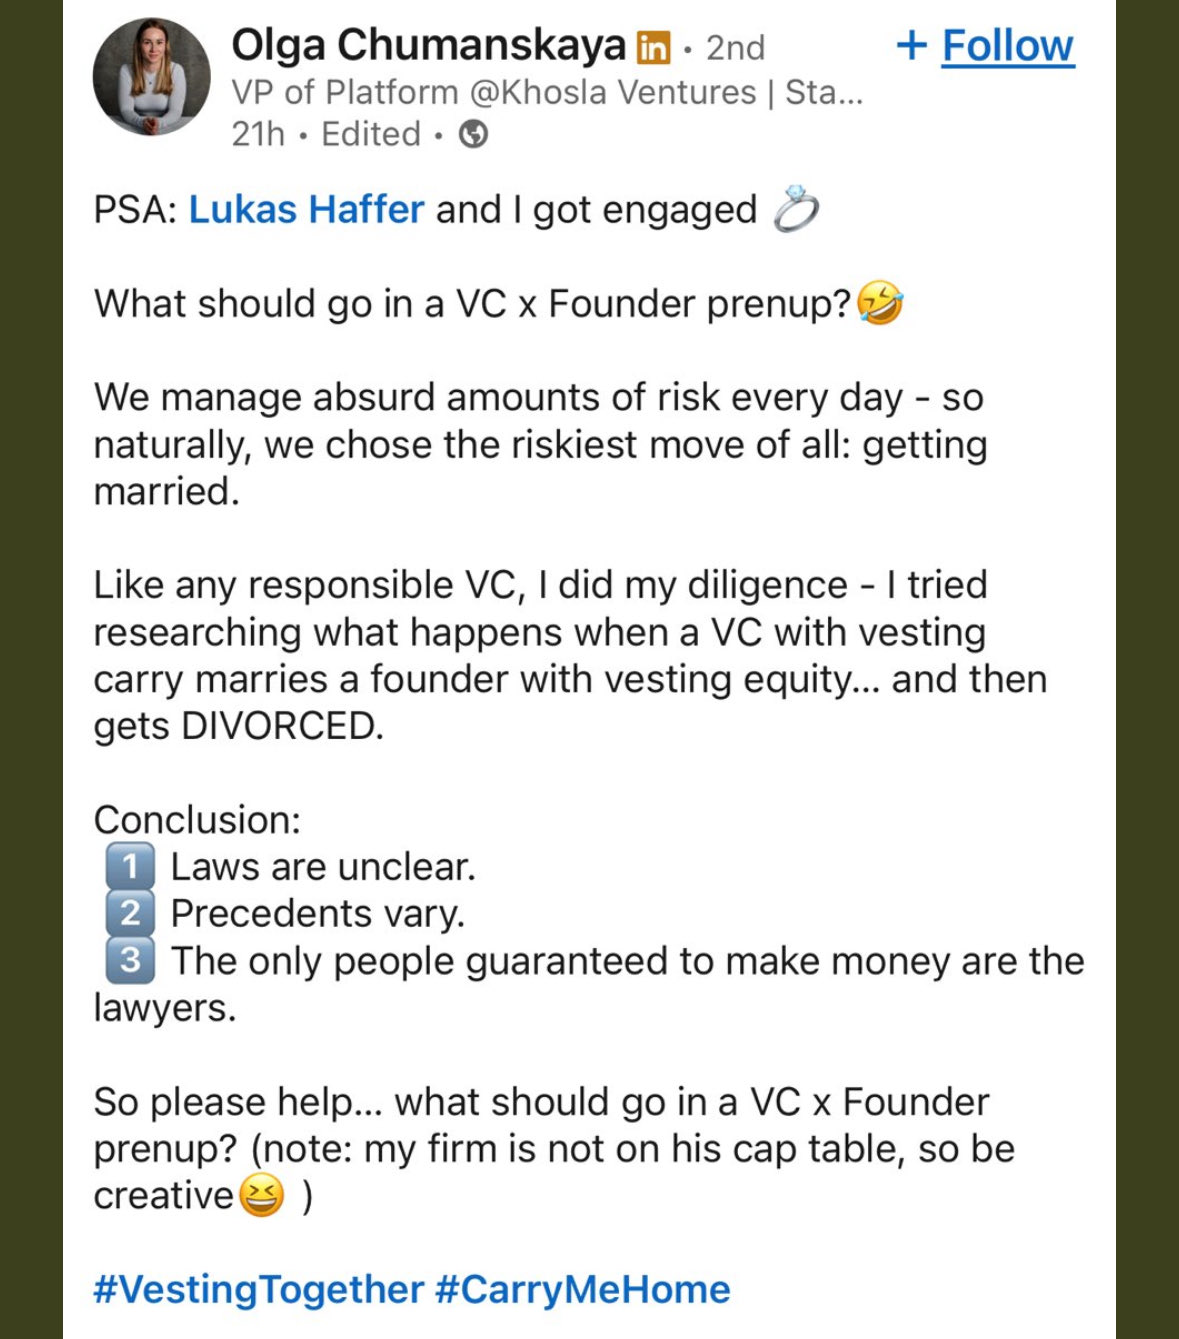Screen dimensions: 1179x1339
Task: Click the plus icon beside Follow
Action: [911, 46]
